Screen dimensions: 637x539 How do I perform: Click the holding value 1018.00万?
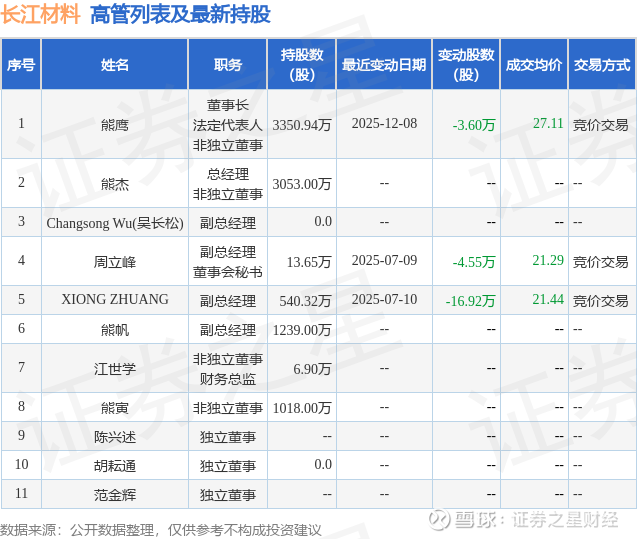coord(302,408)
